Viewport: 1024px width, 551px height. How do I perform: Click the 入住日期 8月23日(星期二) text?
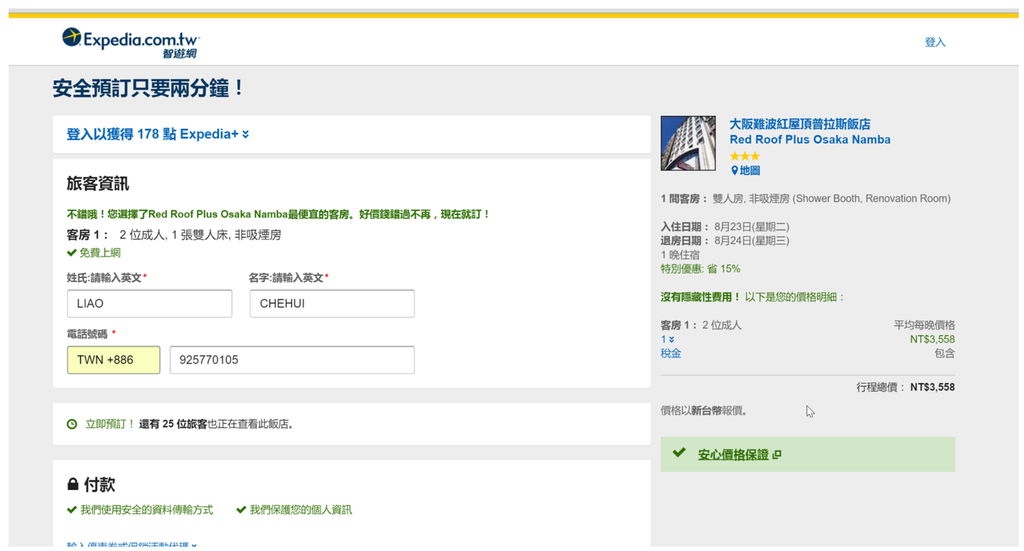(x=725, y=227)
